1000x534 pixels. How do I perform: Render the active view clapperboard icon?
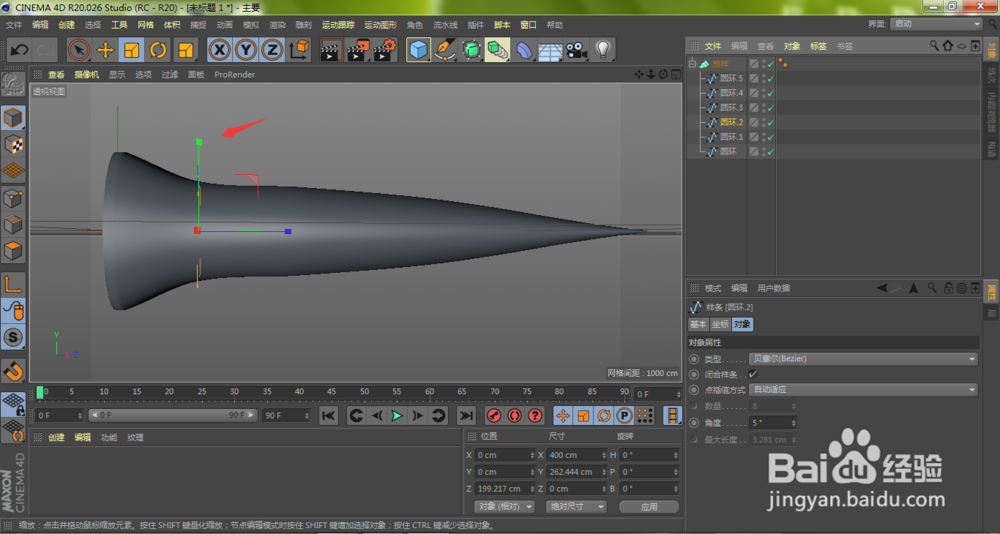[331, 50]
